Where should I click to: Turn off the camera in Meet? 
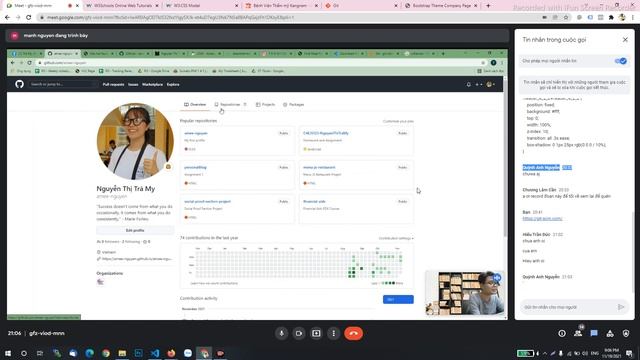299,333
